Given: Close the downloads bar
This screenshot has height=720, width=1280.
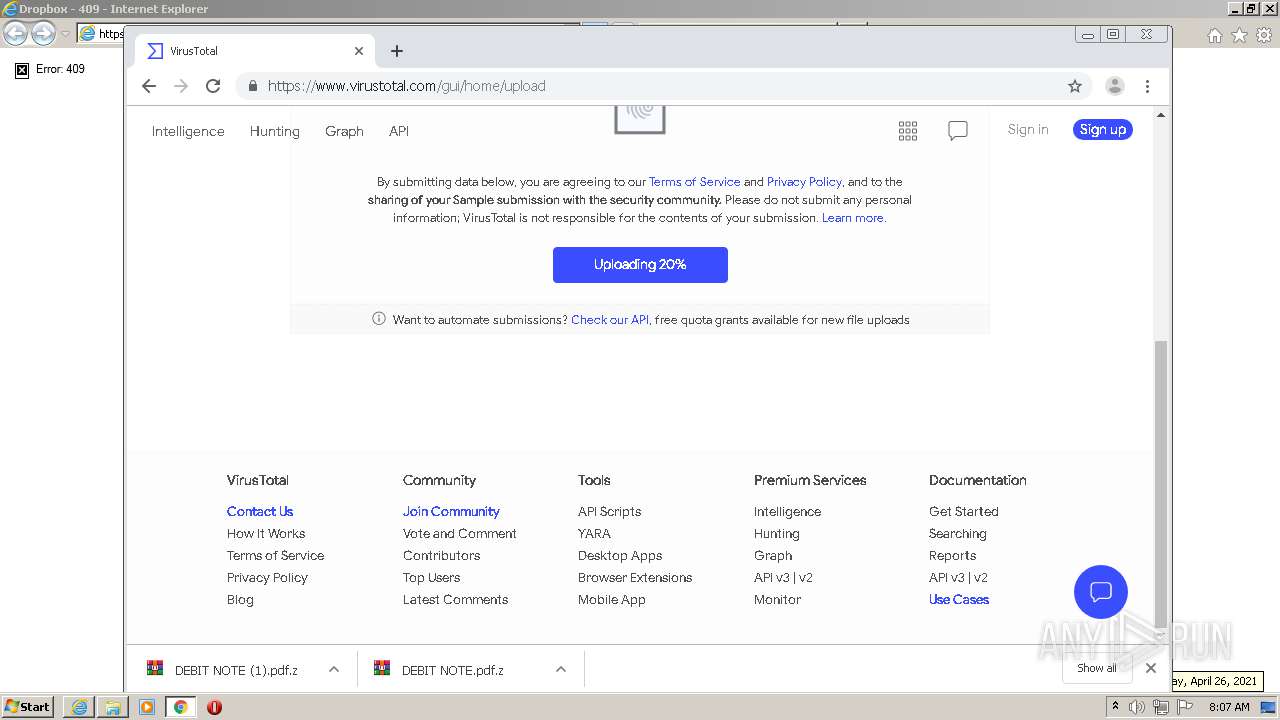Looking at the screenshot, I should click(x=1151, y=668).
